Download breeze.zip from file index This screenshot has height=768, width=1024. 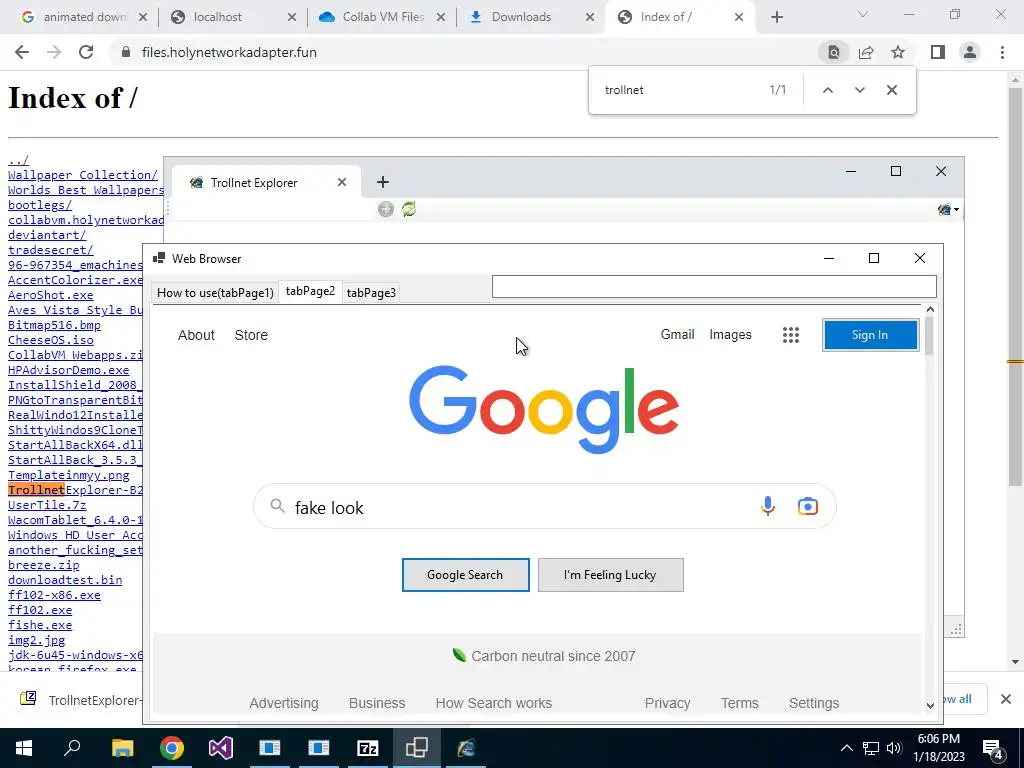pos(44,565)
